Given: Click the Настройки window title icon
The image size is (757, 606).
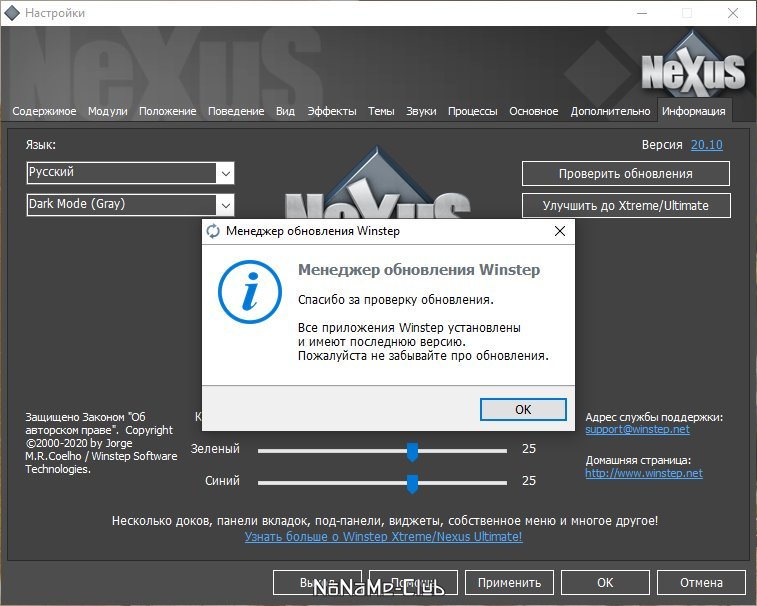Looking at the screenshot, I should click(12, 13).
